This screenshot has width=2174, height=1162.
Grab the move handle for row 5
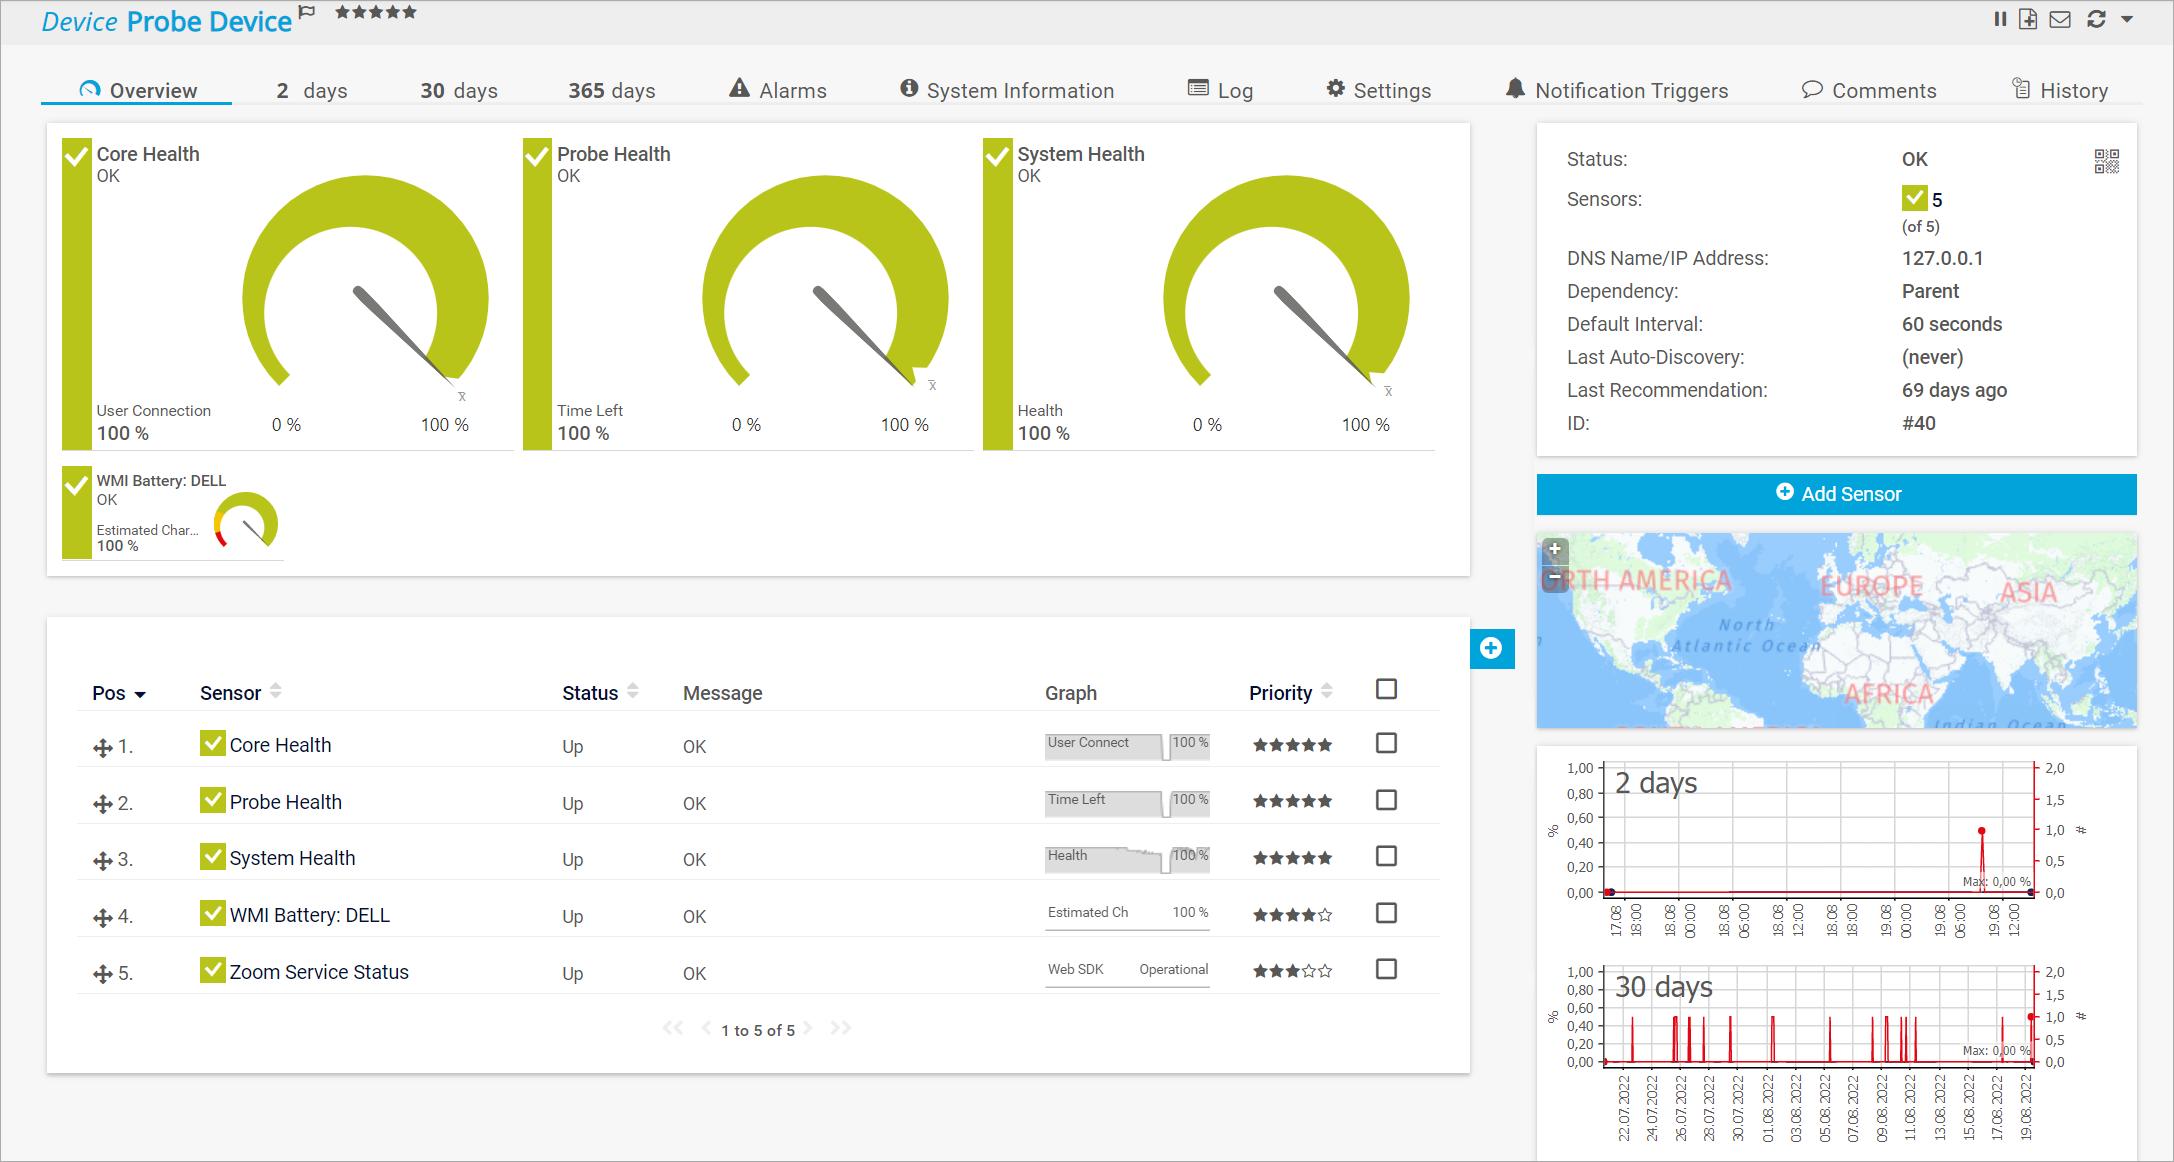[x=102, y=974]
